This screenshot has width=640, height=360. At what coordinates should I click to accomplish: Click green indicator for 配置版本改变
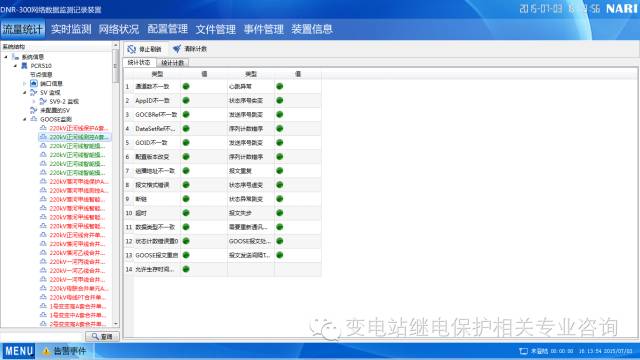coord(186,157)
